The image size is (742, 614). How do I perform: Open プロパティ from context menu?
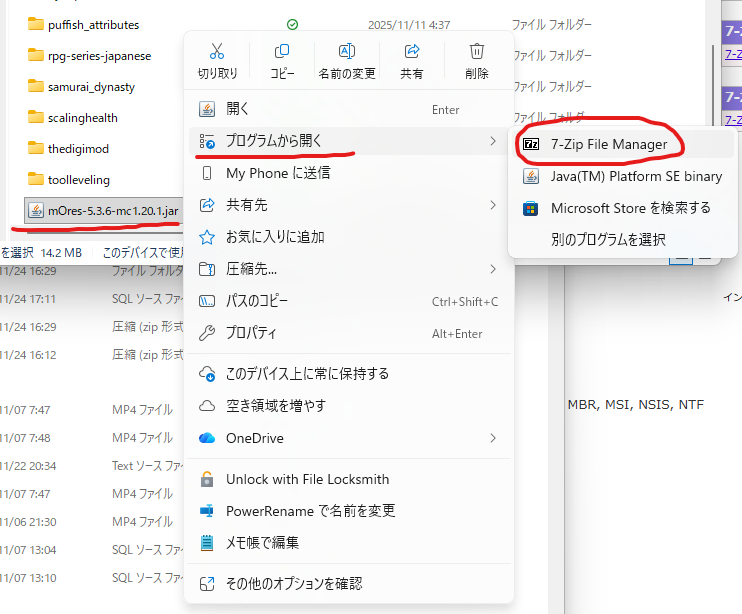click(x=251, y=333)
